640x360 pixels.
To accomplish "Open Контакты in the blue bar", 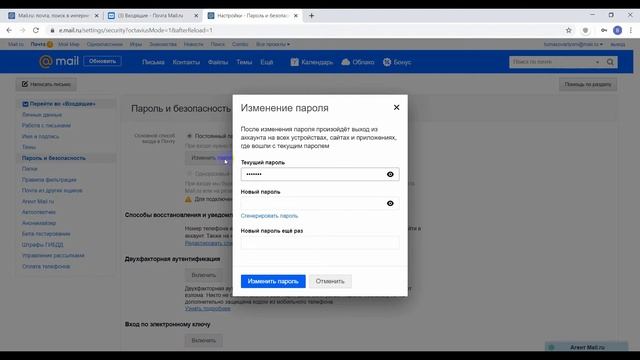I will point(186,62).
